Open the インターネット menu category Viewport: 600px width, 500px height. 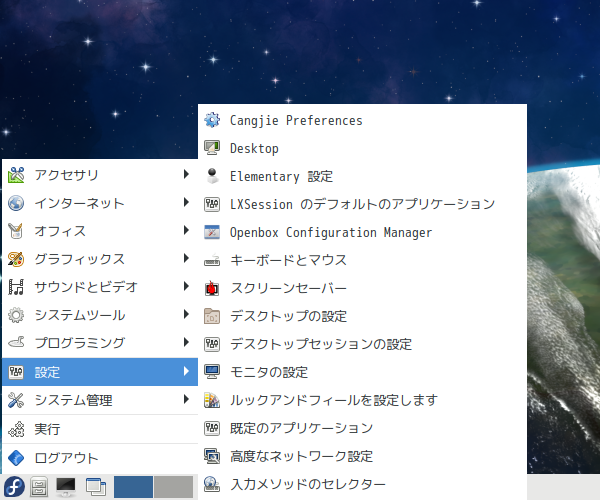100,203
